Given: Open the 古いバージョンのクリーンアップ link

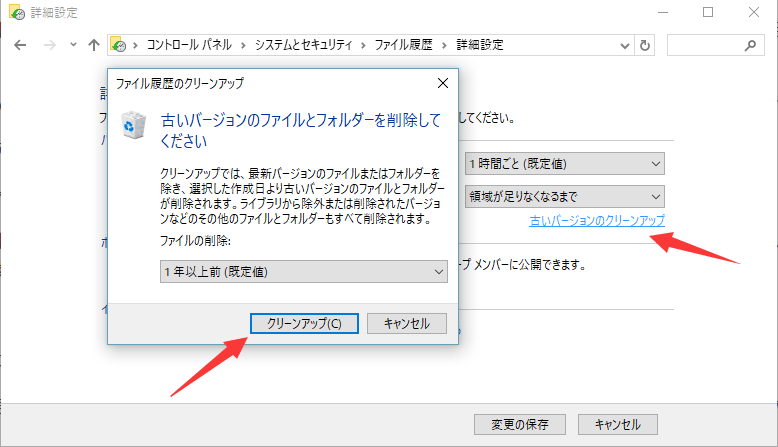Looking at the screenshot, I should [x=597, y=220].
